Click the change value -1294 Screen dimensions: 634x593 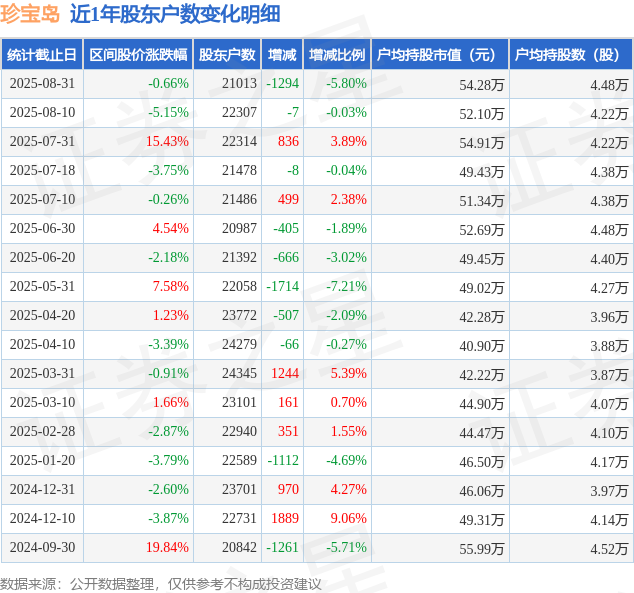[x=283, y=84]
